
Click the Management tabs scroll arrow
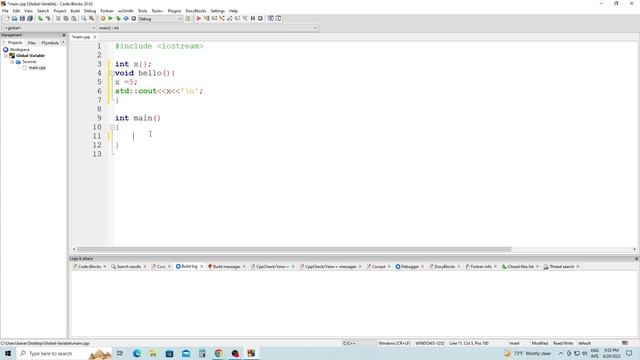[x=63, y=42]
